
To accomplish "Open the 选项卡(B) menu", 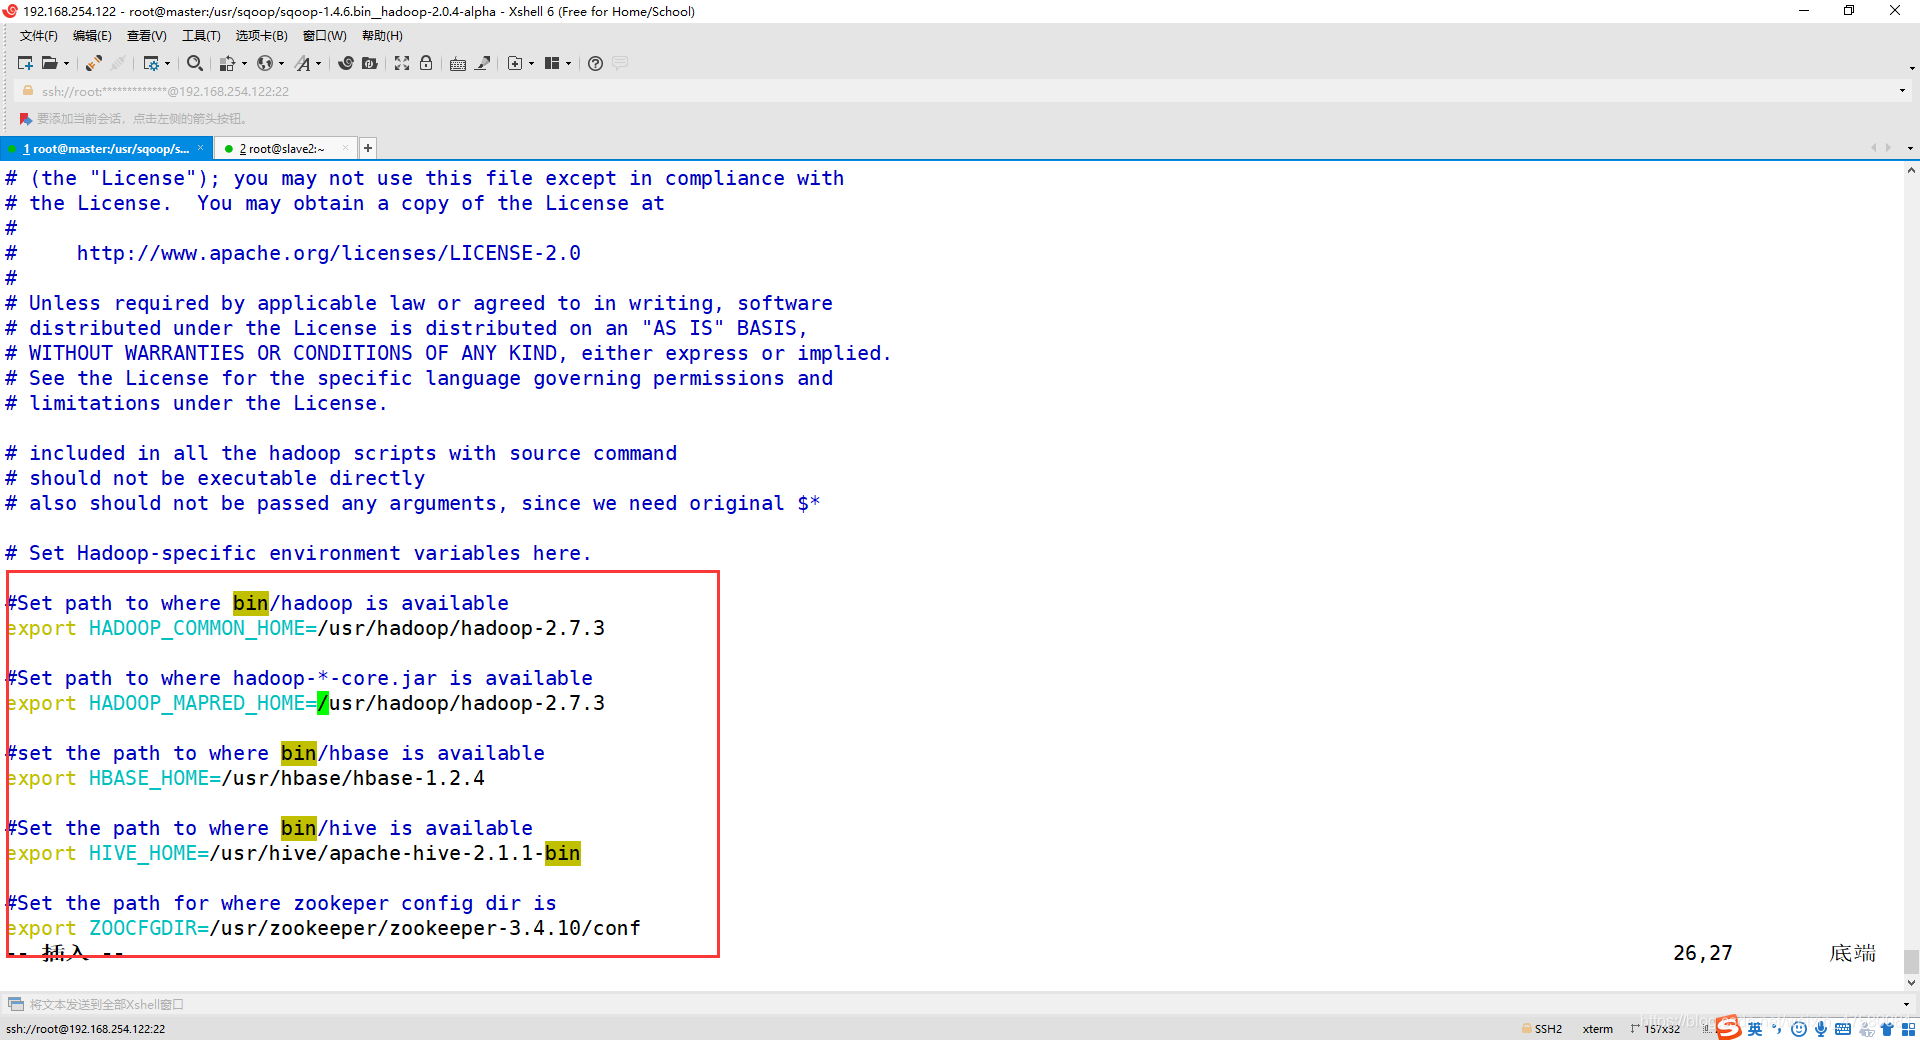I will click(261, 36).
